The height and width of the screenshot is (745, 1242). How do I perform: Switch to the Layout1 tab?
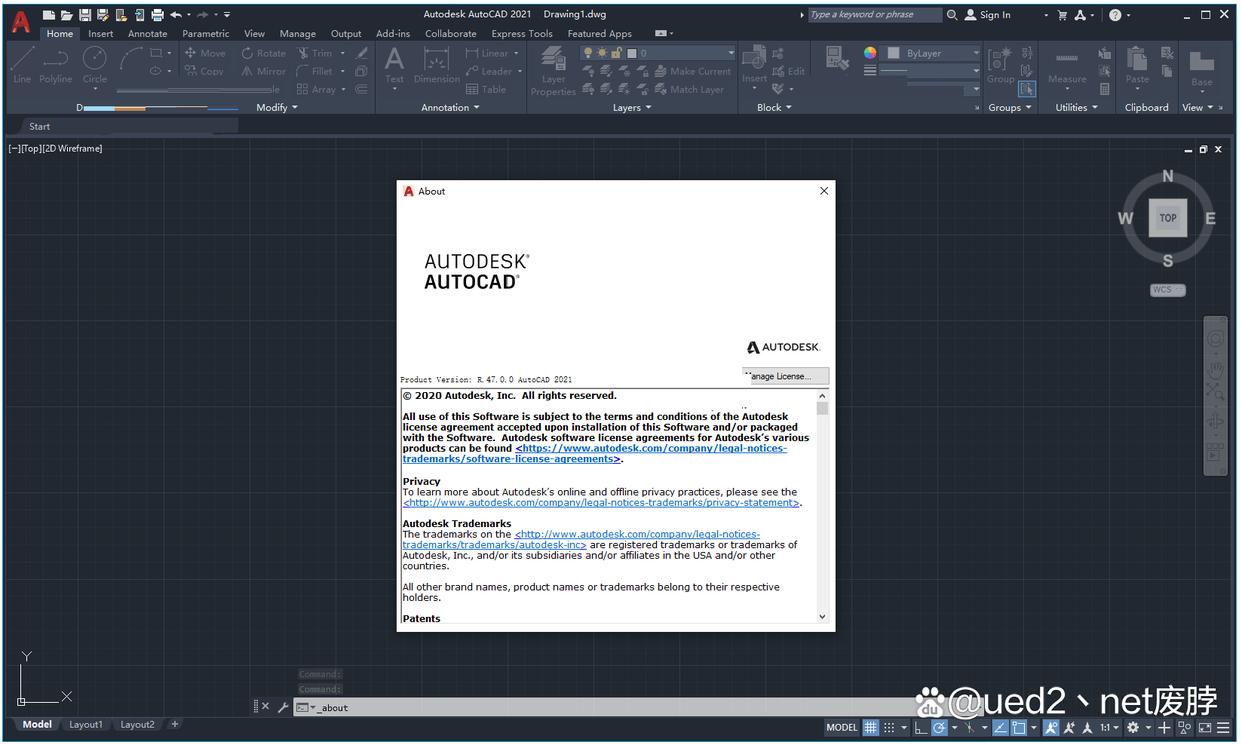[x=86, y=724]
